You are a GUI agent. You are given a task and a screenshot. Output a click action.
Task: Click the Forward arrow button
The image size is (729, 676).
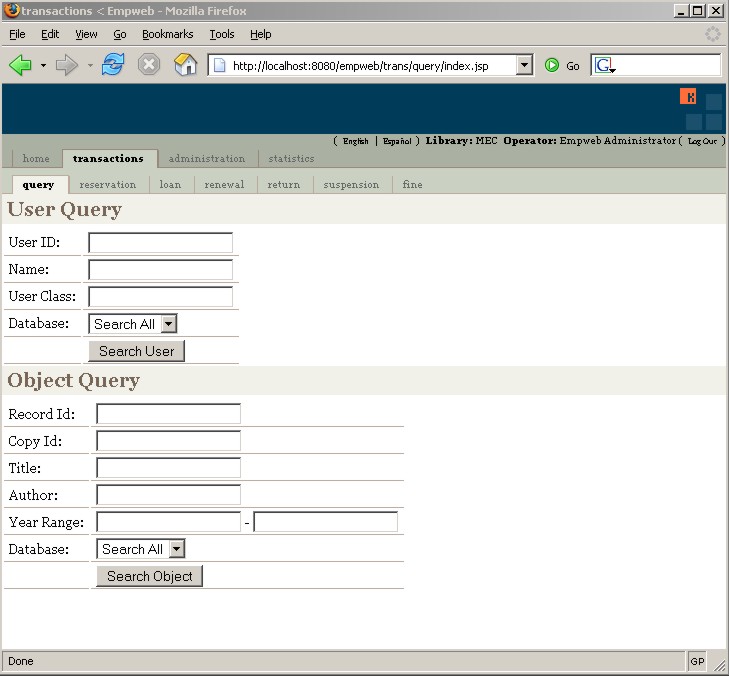pyautogui.click(x=66, y=65)
